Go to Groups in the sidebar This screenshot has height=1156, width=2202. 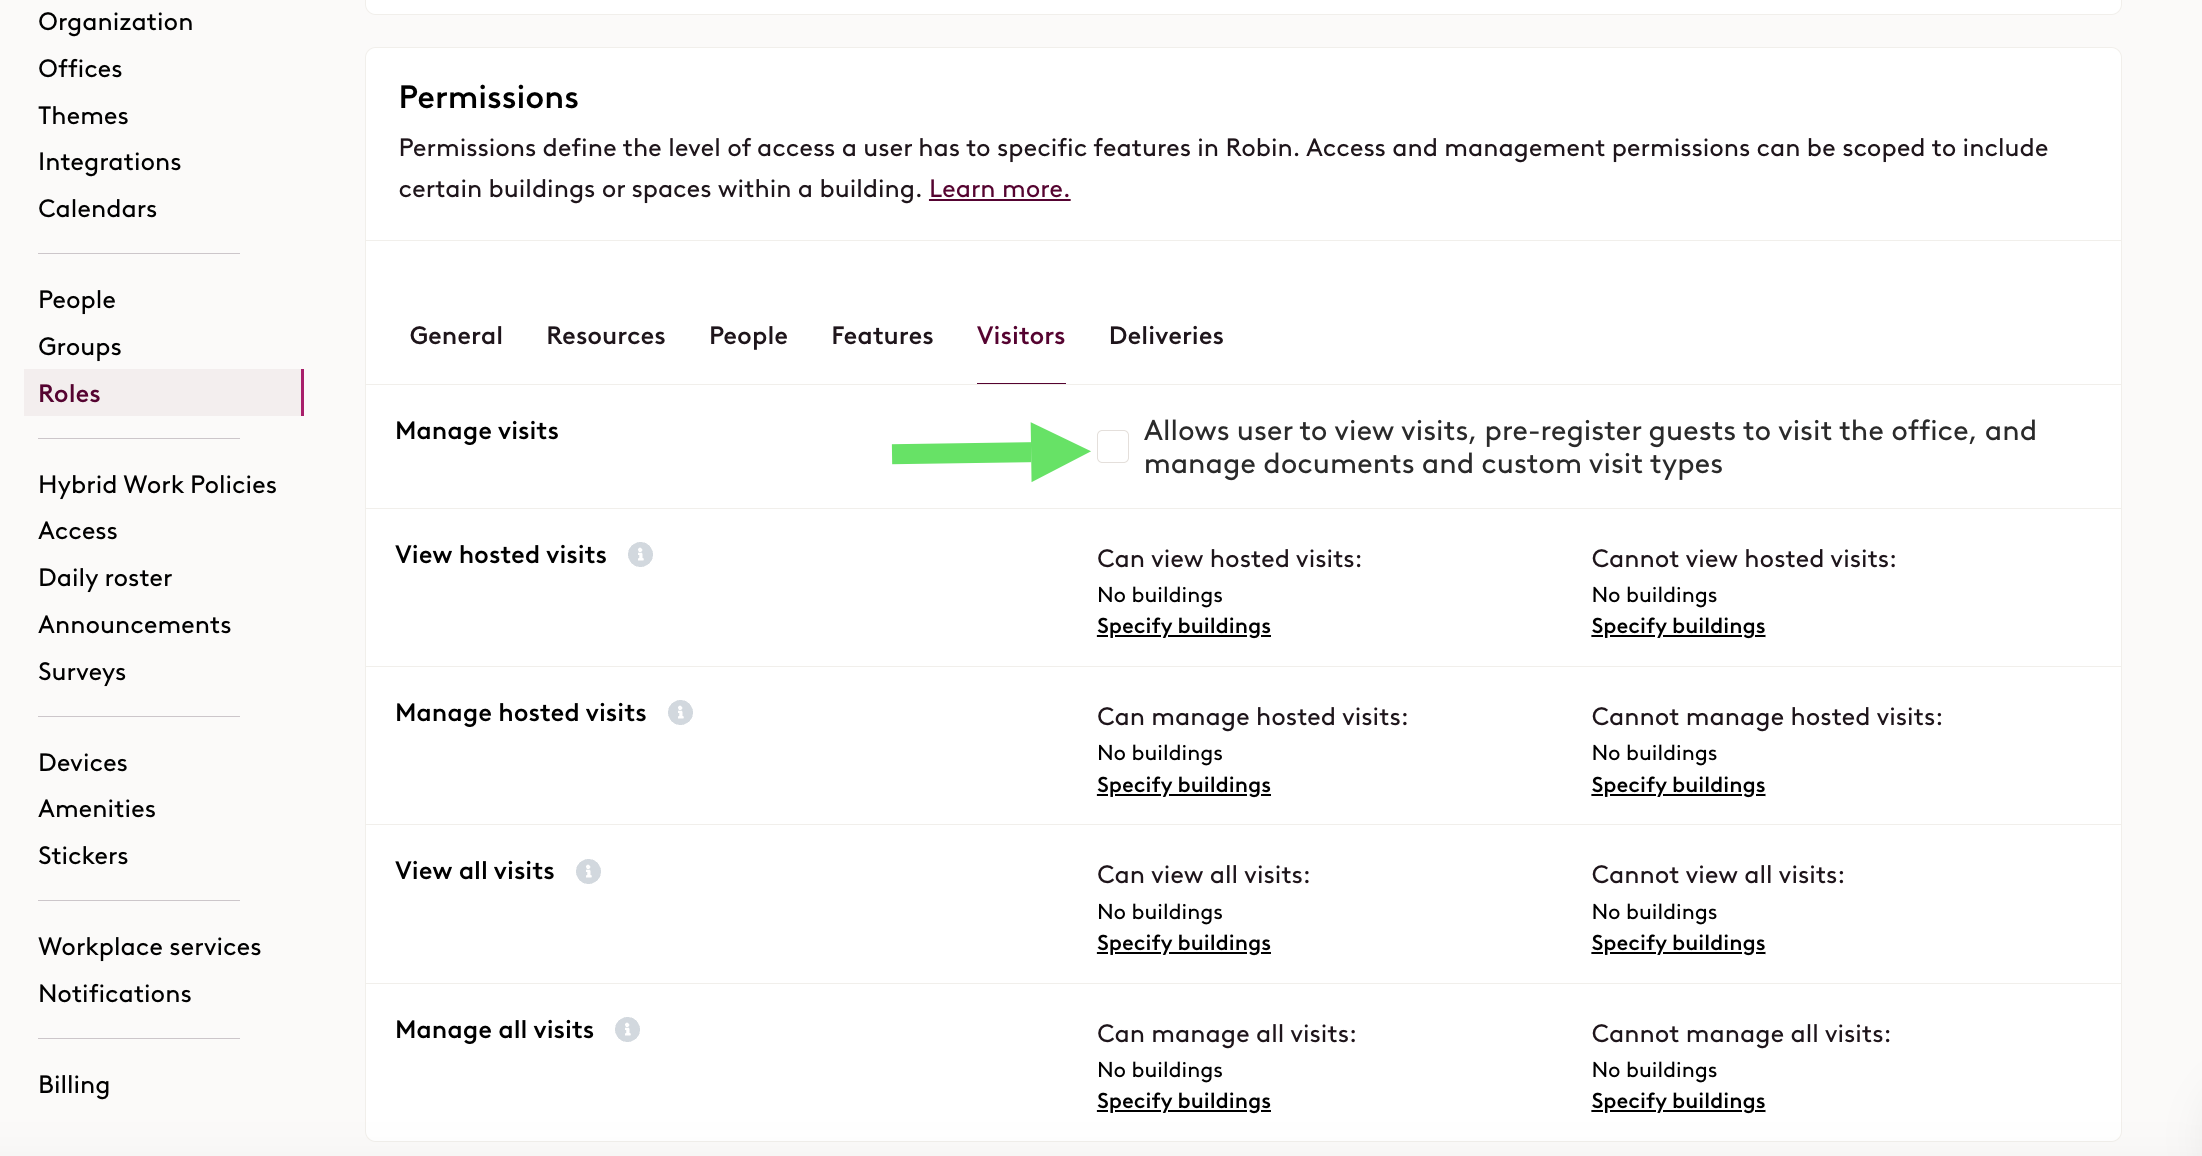pyautogui.click(x=80, y=347)
